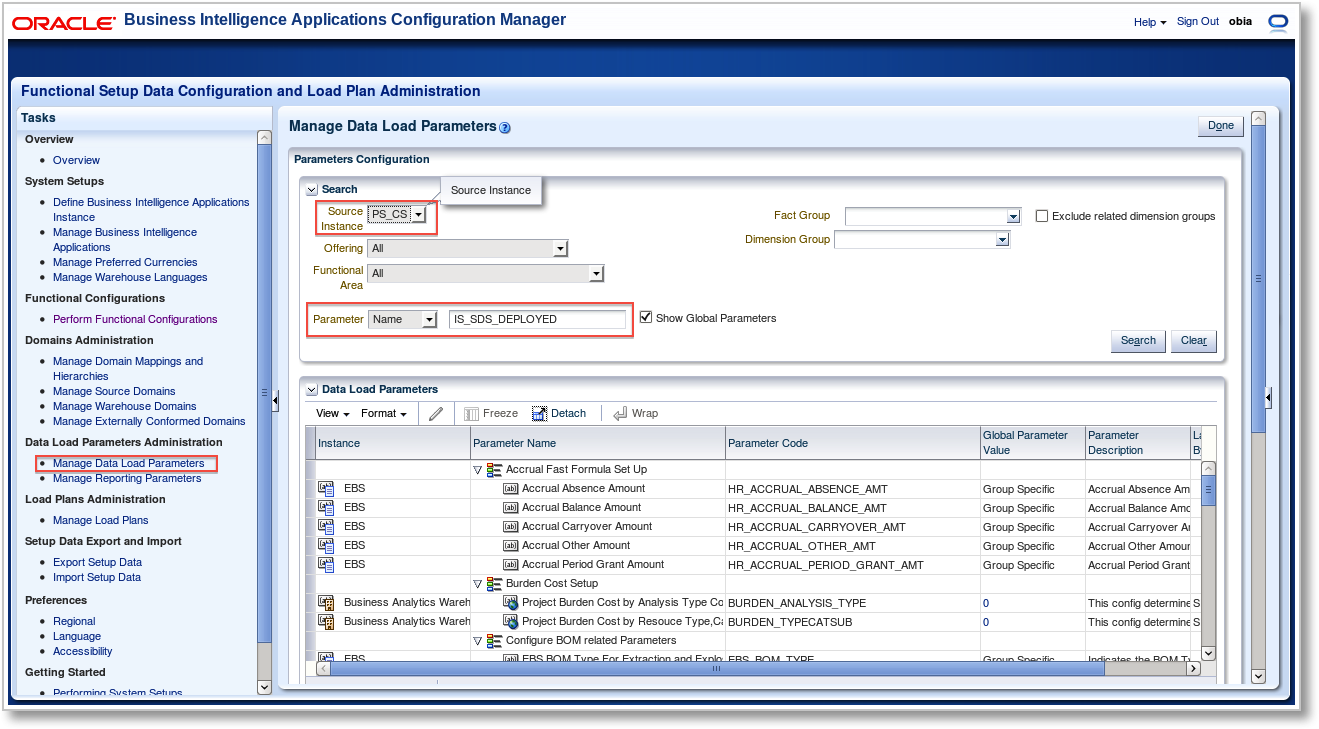Open the Offering dropdown
1319x729 pixels.
coord(560,249)
